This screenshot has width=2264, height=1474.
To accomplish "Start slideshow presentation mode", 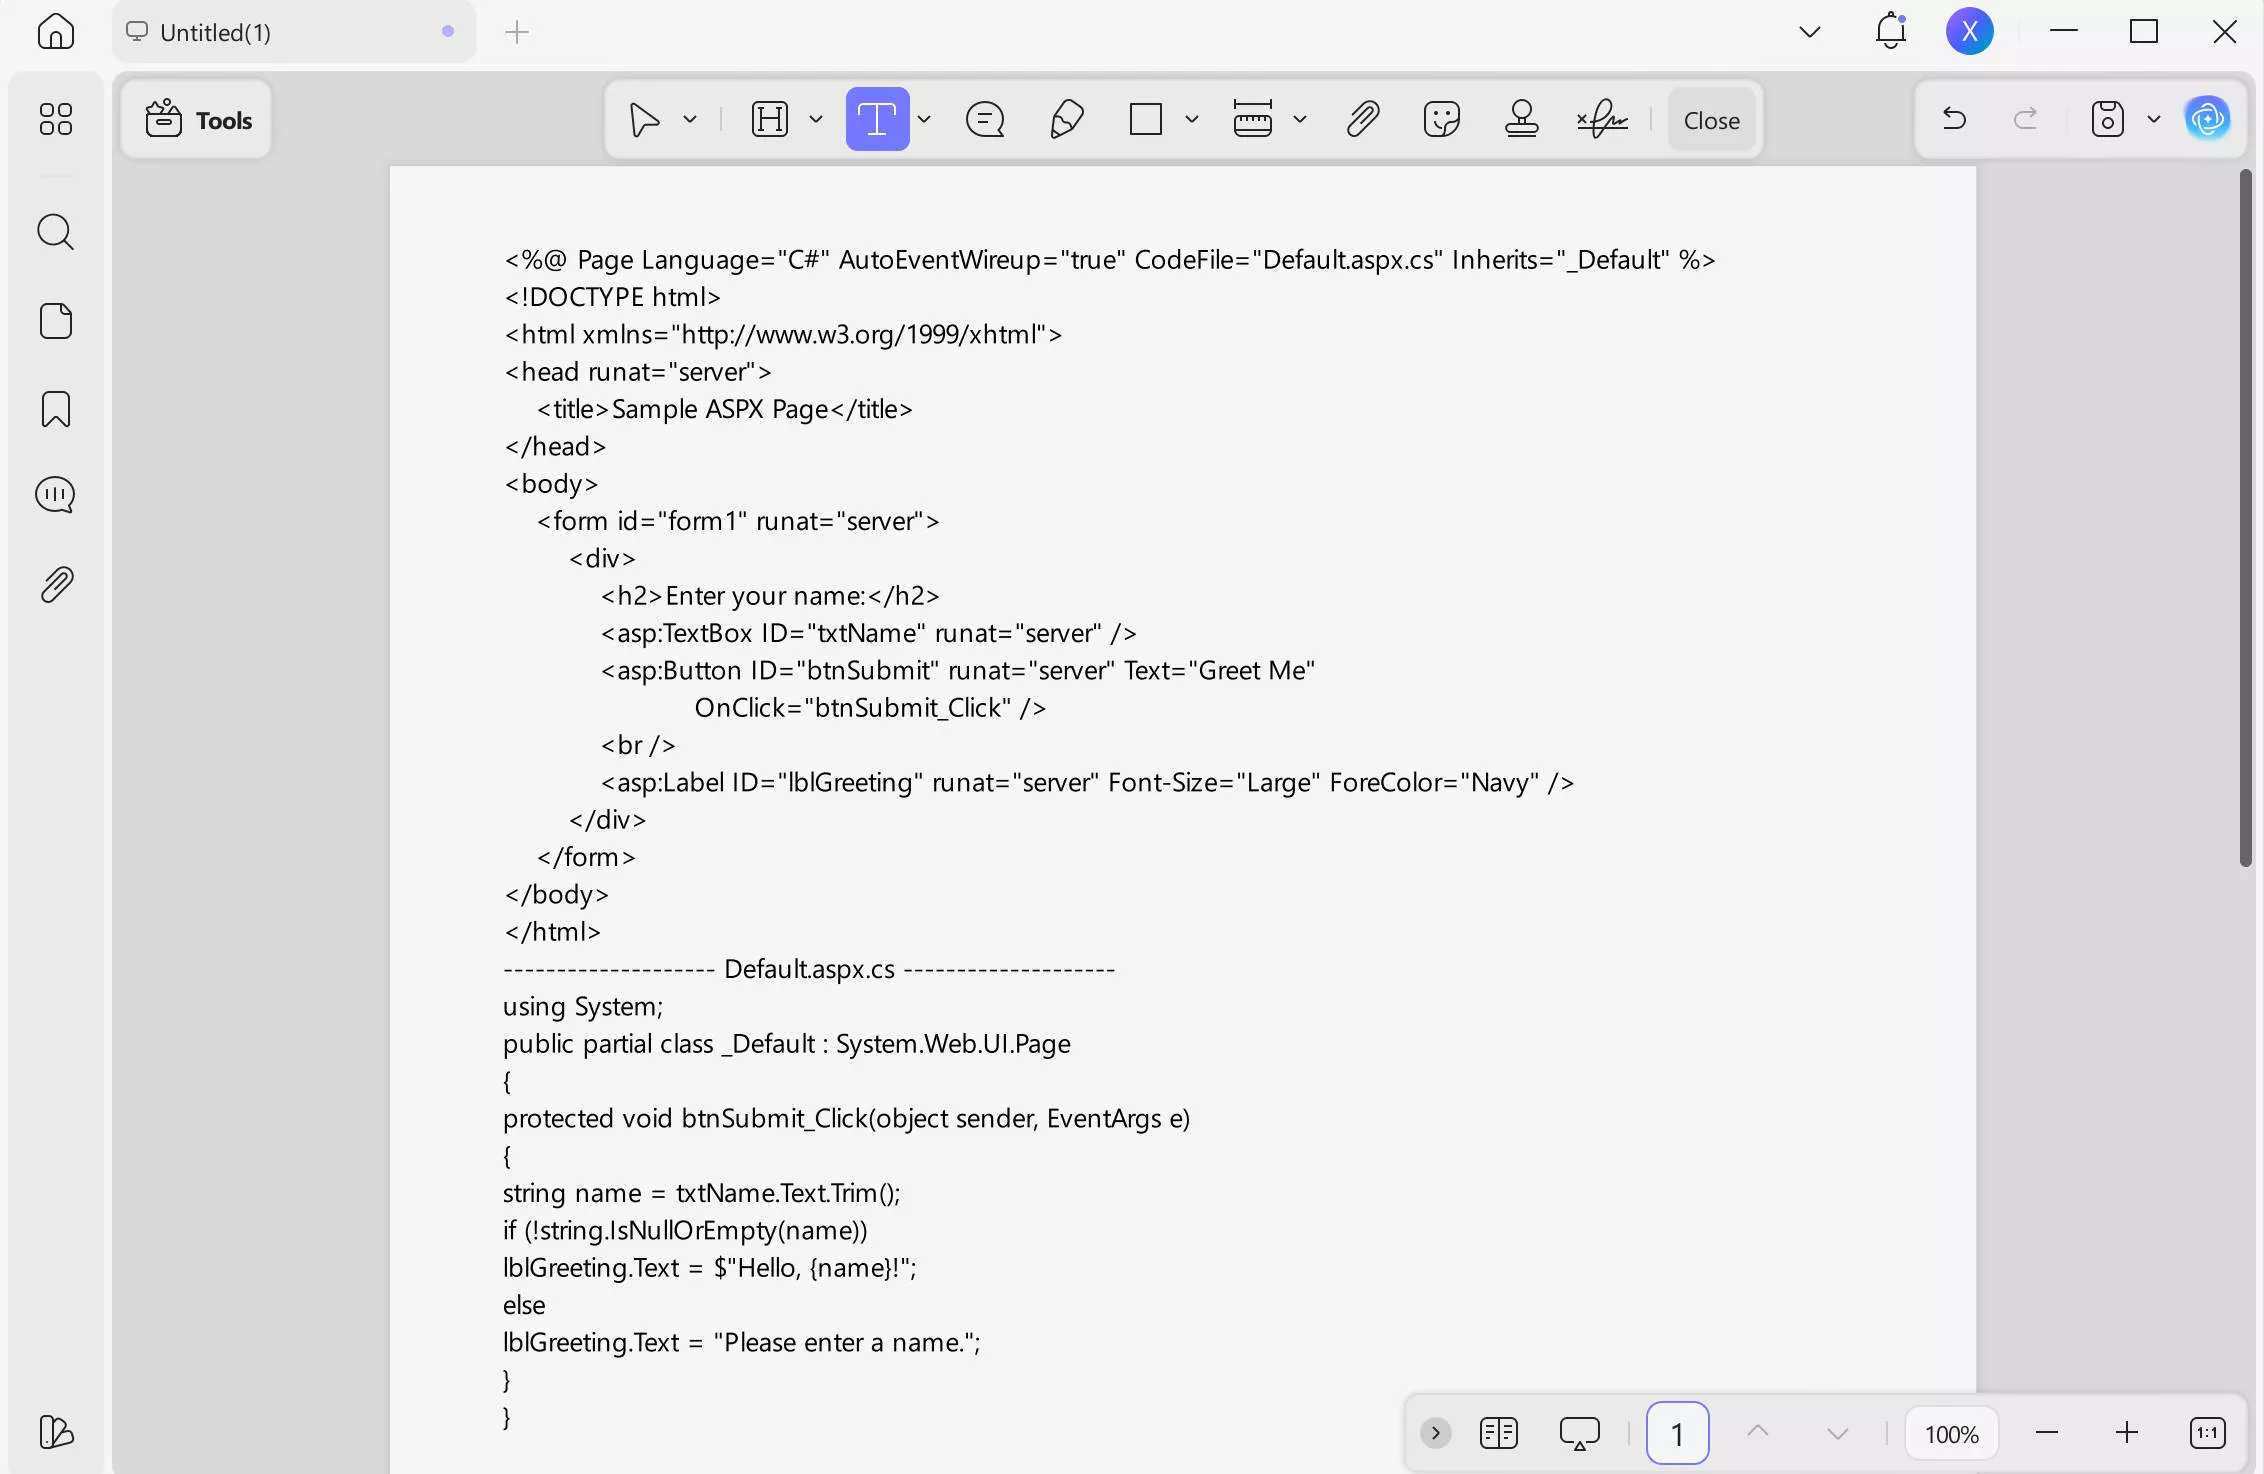I will click(x=1579, y=1433).
